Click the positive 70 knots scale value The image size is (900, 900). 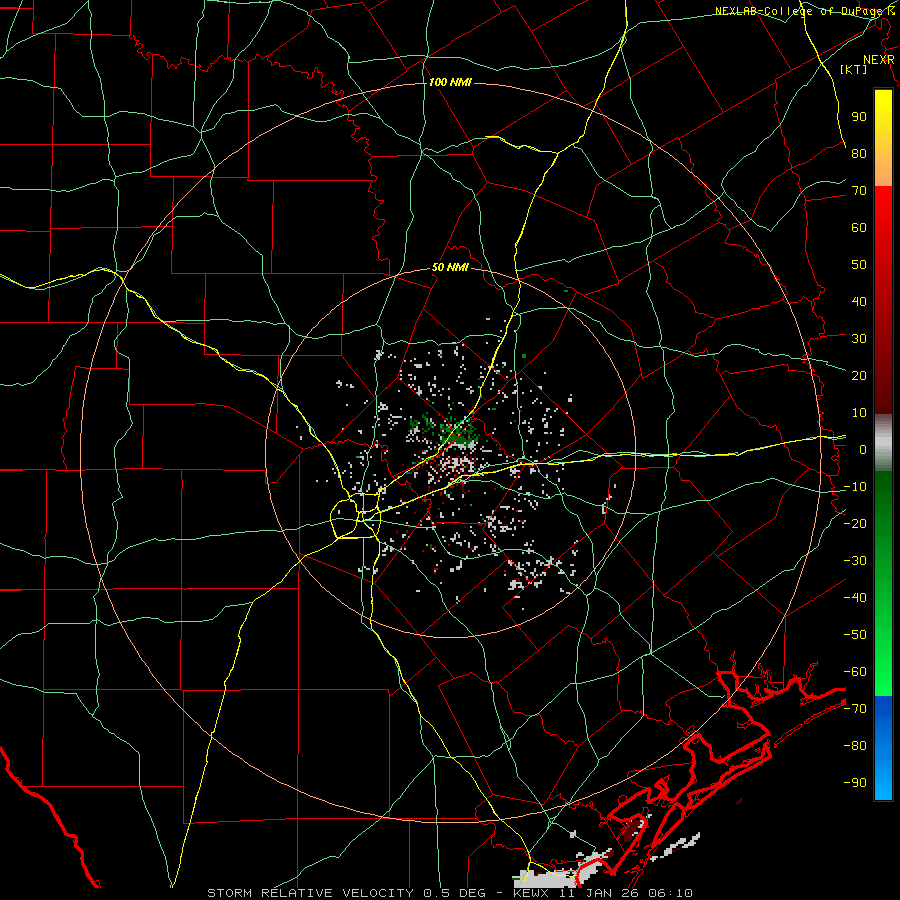pyautogui.click(x=859, y=191)
